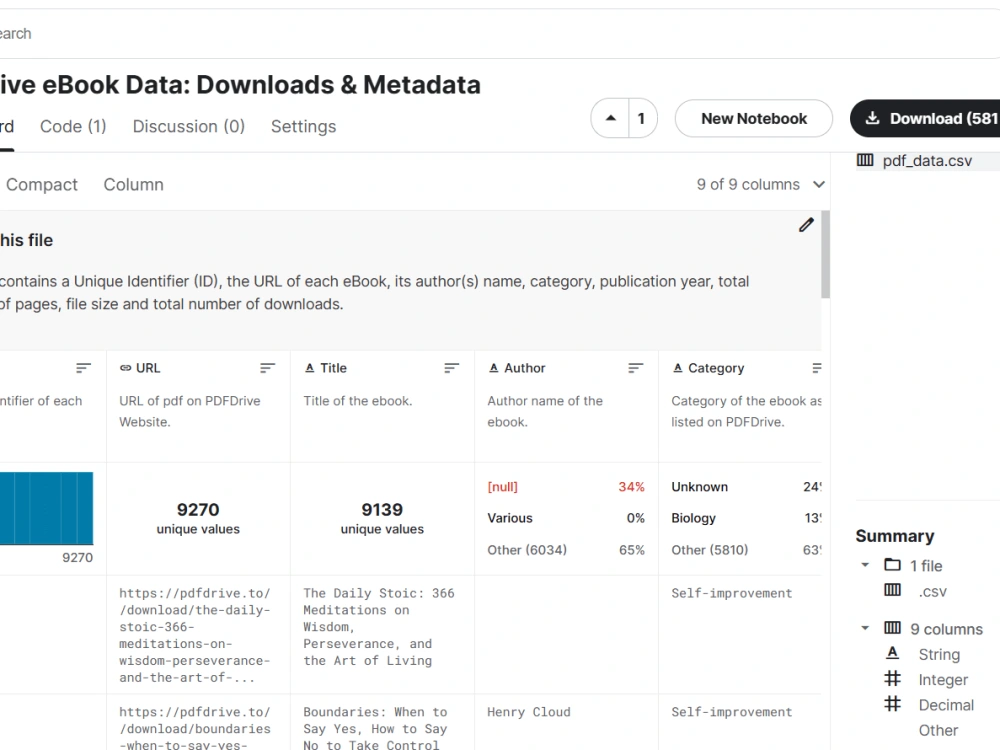Viewport: 1000px width, 750px height.
Task: Click the pencil icon to edit the file description
Action: point(806,225)
